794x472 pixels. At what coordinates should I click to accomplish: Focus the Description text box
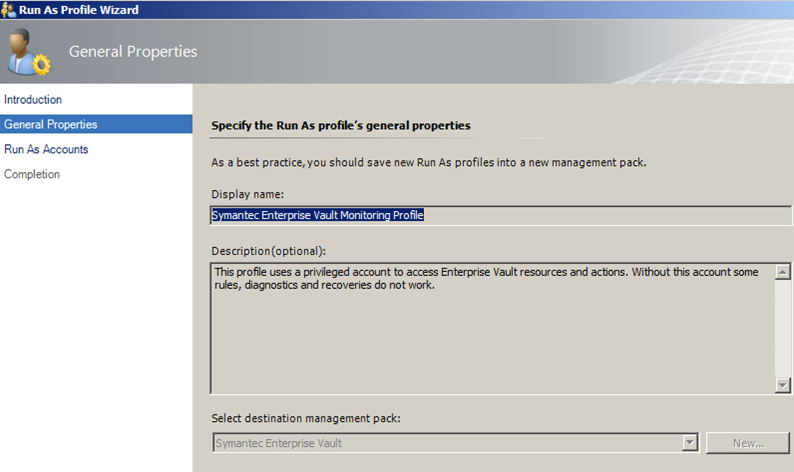coord(490,328)
